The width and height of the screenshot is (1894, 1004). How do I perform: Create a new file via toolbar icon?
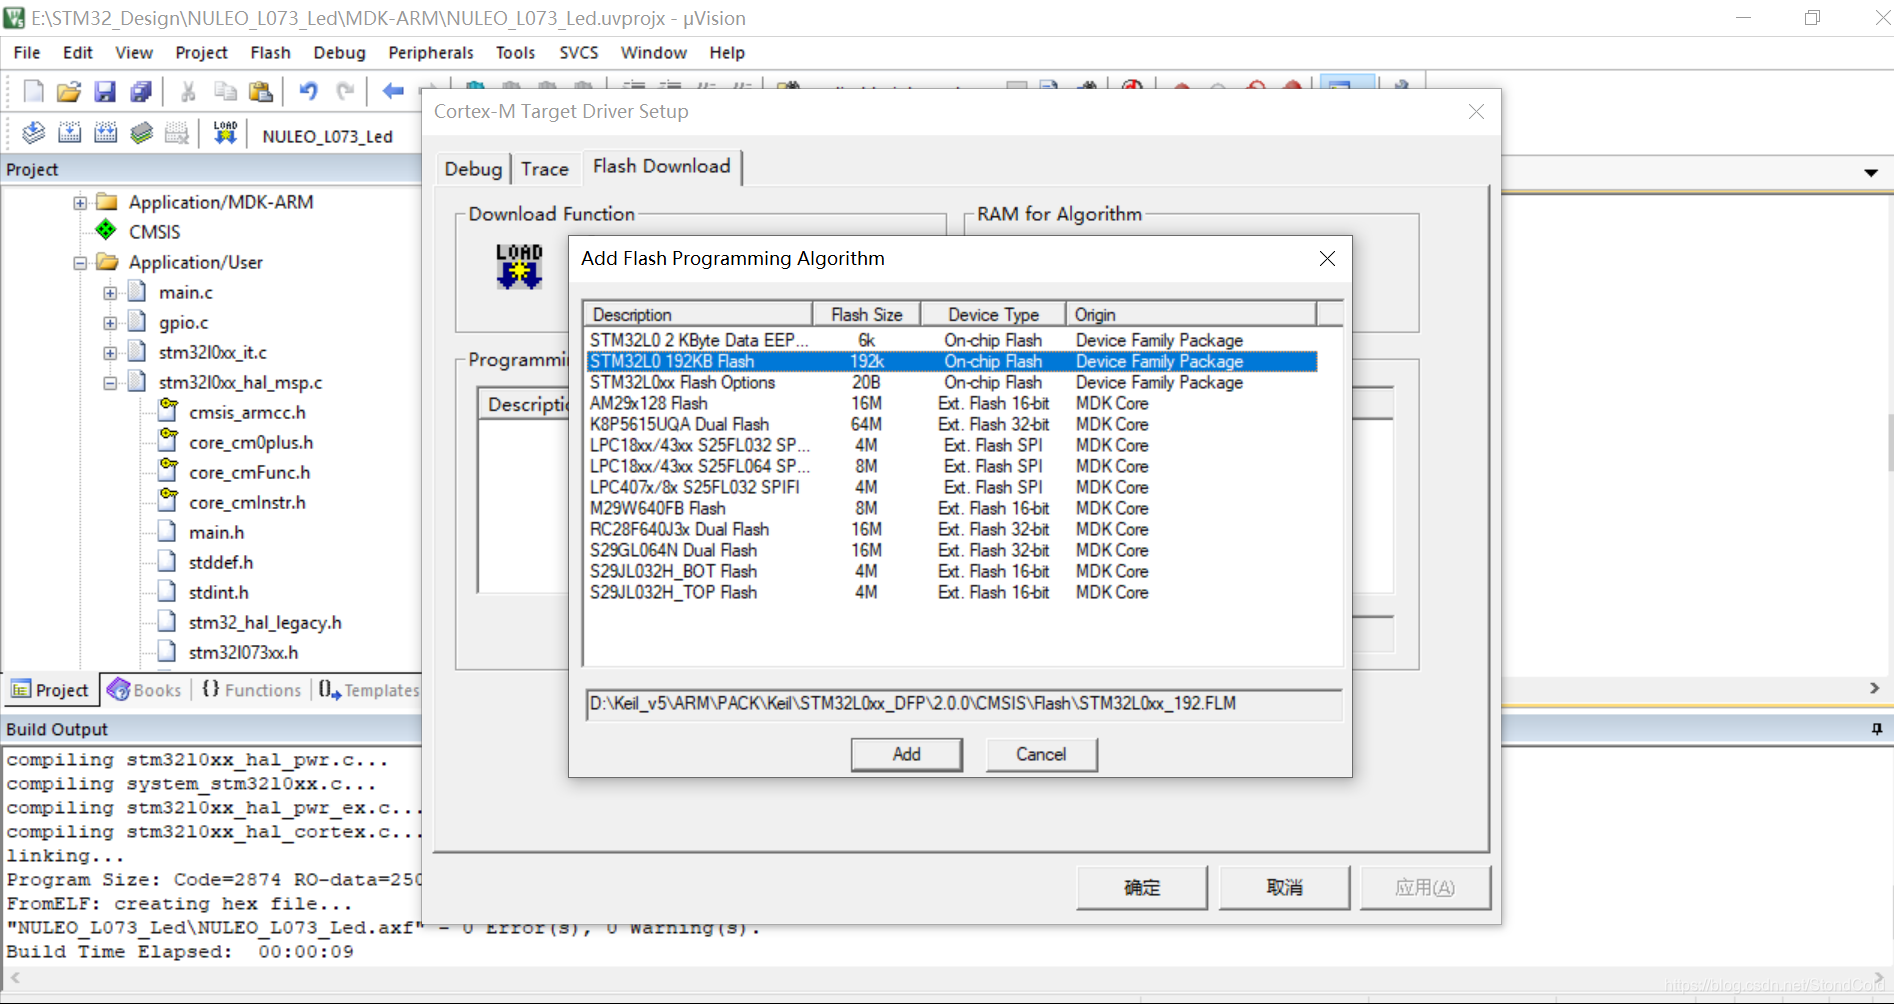(33, 92)
